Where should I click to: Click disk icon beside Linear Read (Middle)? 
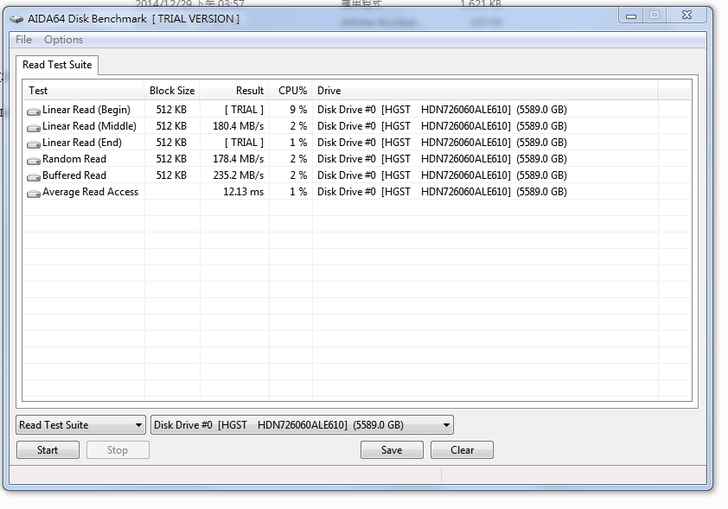(x=33, y=127)
